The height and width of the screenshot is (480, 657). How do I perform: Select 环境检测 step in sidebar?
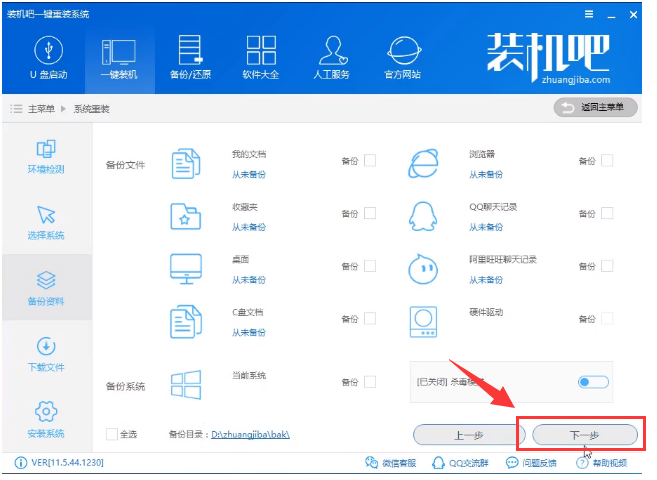(46, 155)
